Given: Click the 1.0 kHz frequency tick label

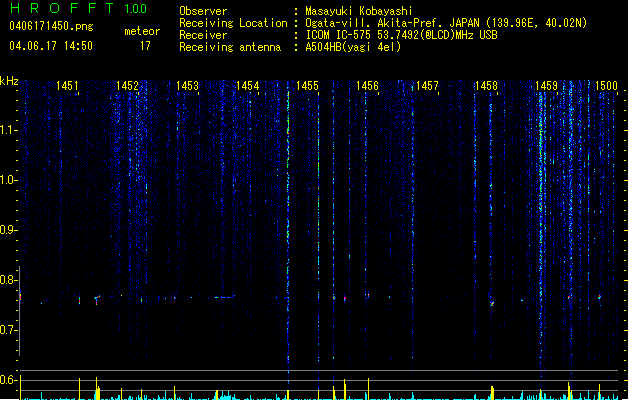Looking at the screenshot, I should tap(8, 180).
